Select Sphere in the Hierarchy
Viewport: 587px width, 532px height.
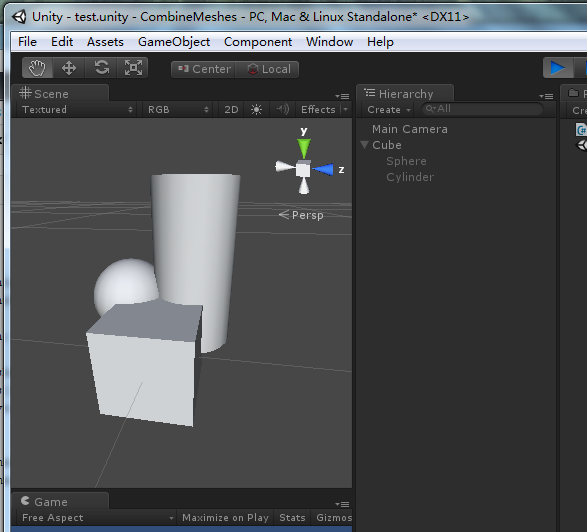click(406, 161)
